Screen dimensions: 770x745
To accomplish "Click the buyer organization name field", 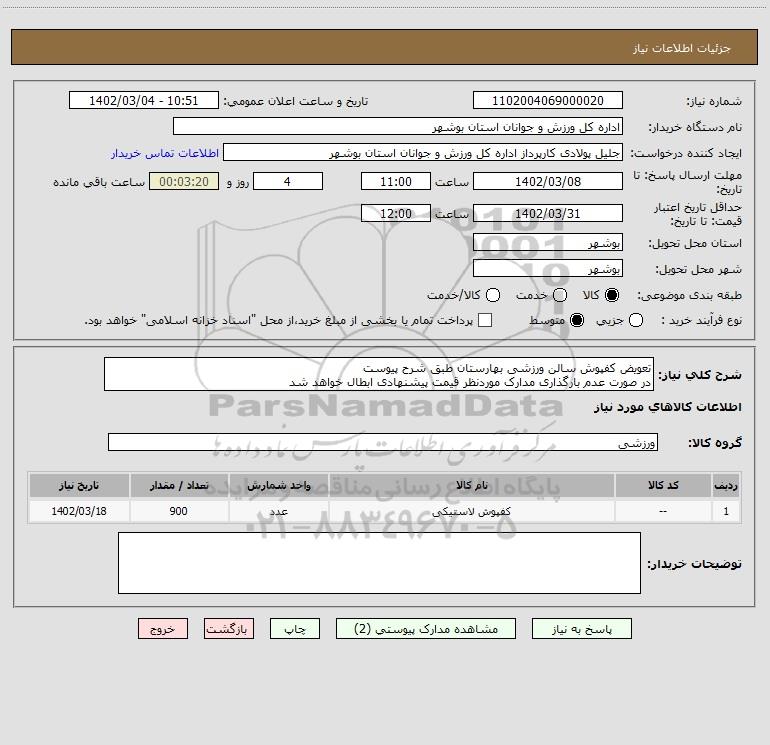I will click(x=398, y=126).
